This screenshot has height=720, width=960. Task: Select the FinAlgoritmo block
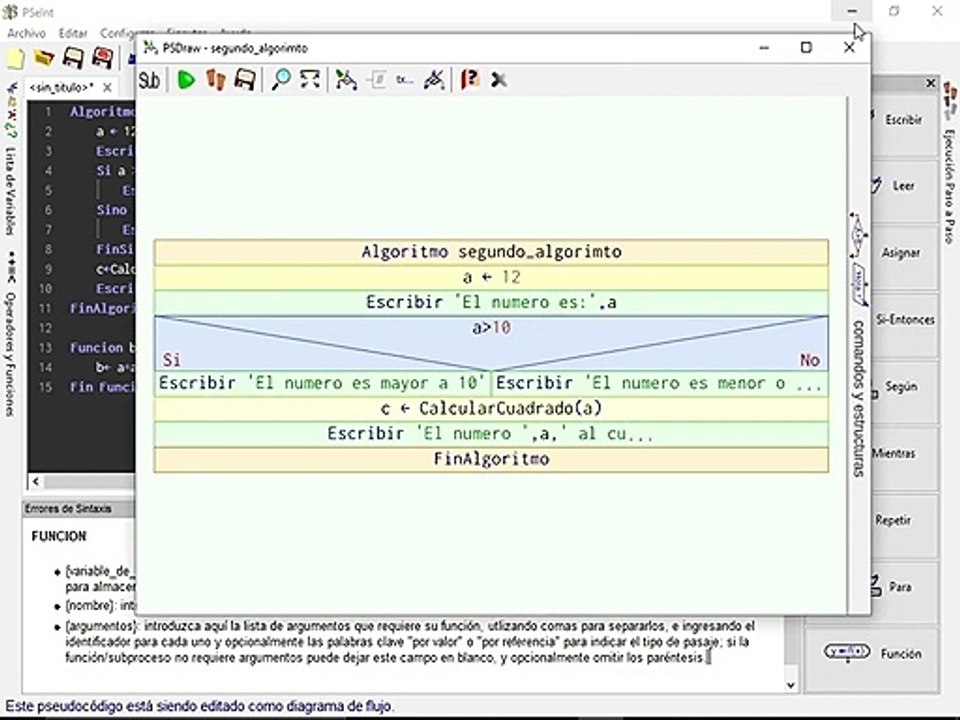click(x=491, y=459)
